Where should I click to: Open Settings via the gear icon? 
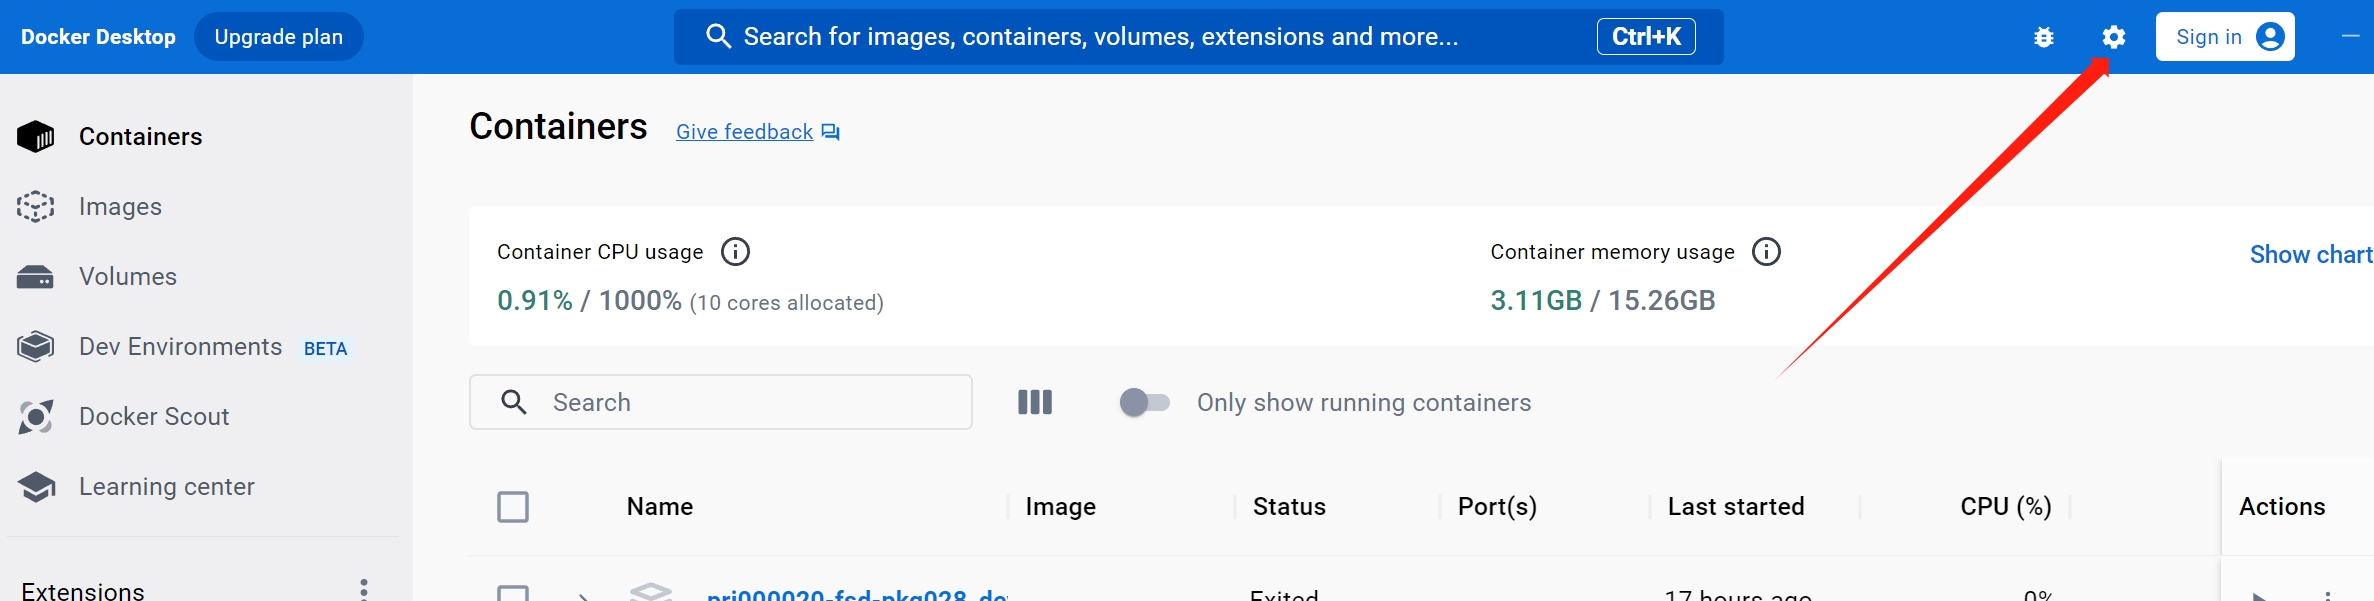point(2113,37)
